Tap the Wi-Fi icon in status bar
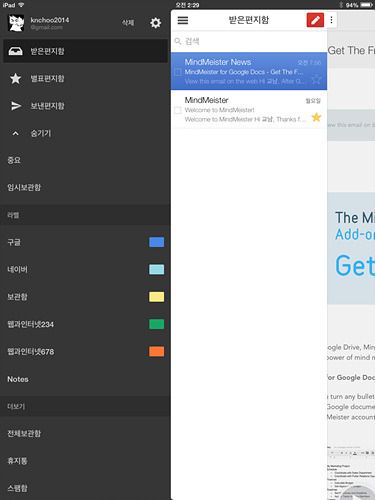 tap(21, 5)
